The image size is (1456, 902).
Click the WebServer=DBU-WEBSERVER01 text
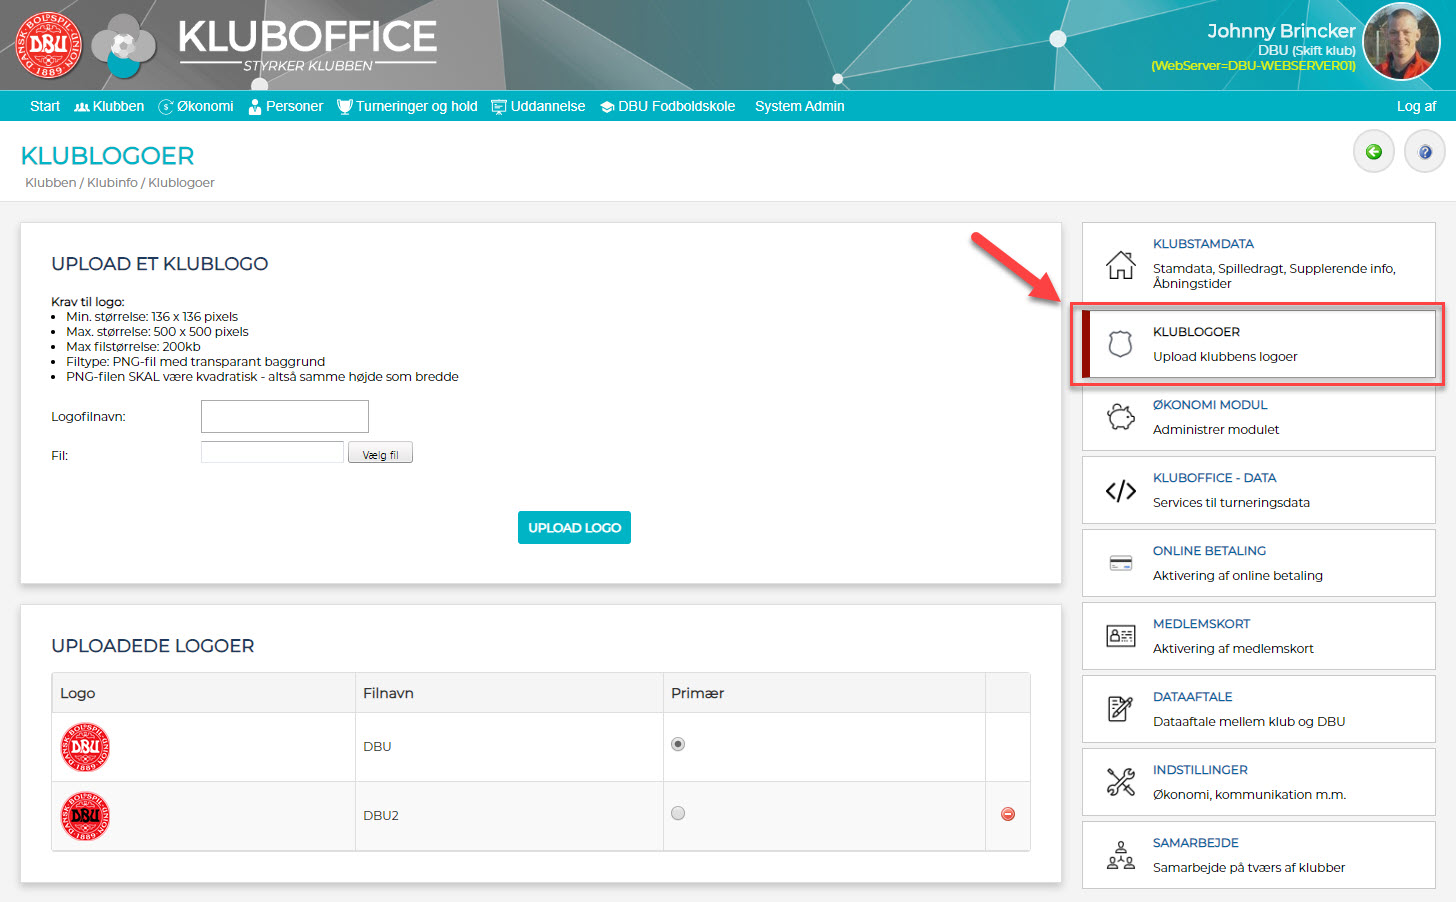pos(1253,66)
